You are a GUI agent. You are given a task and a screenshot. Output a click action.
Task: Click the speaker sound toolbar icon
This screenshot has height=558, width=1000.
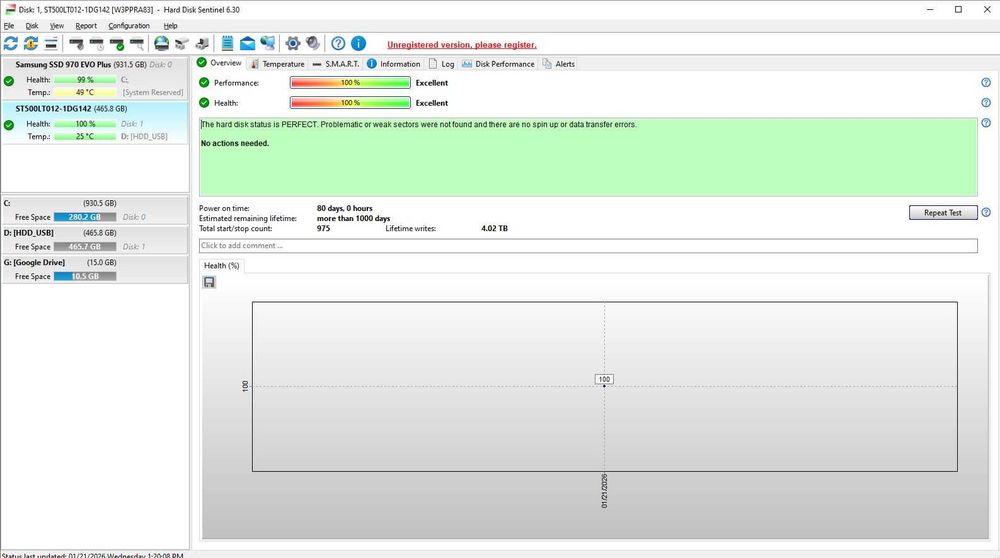312,43
